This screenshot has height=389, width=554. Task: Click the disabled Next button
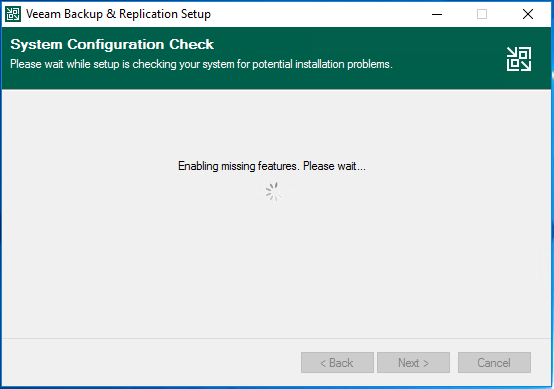tap(413, 363)
